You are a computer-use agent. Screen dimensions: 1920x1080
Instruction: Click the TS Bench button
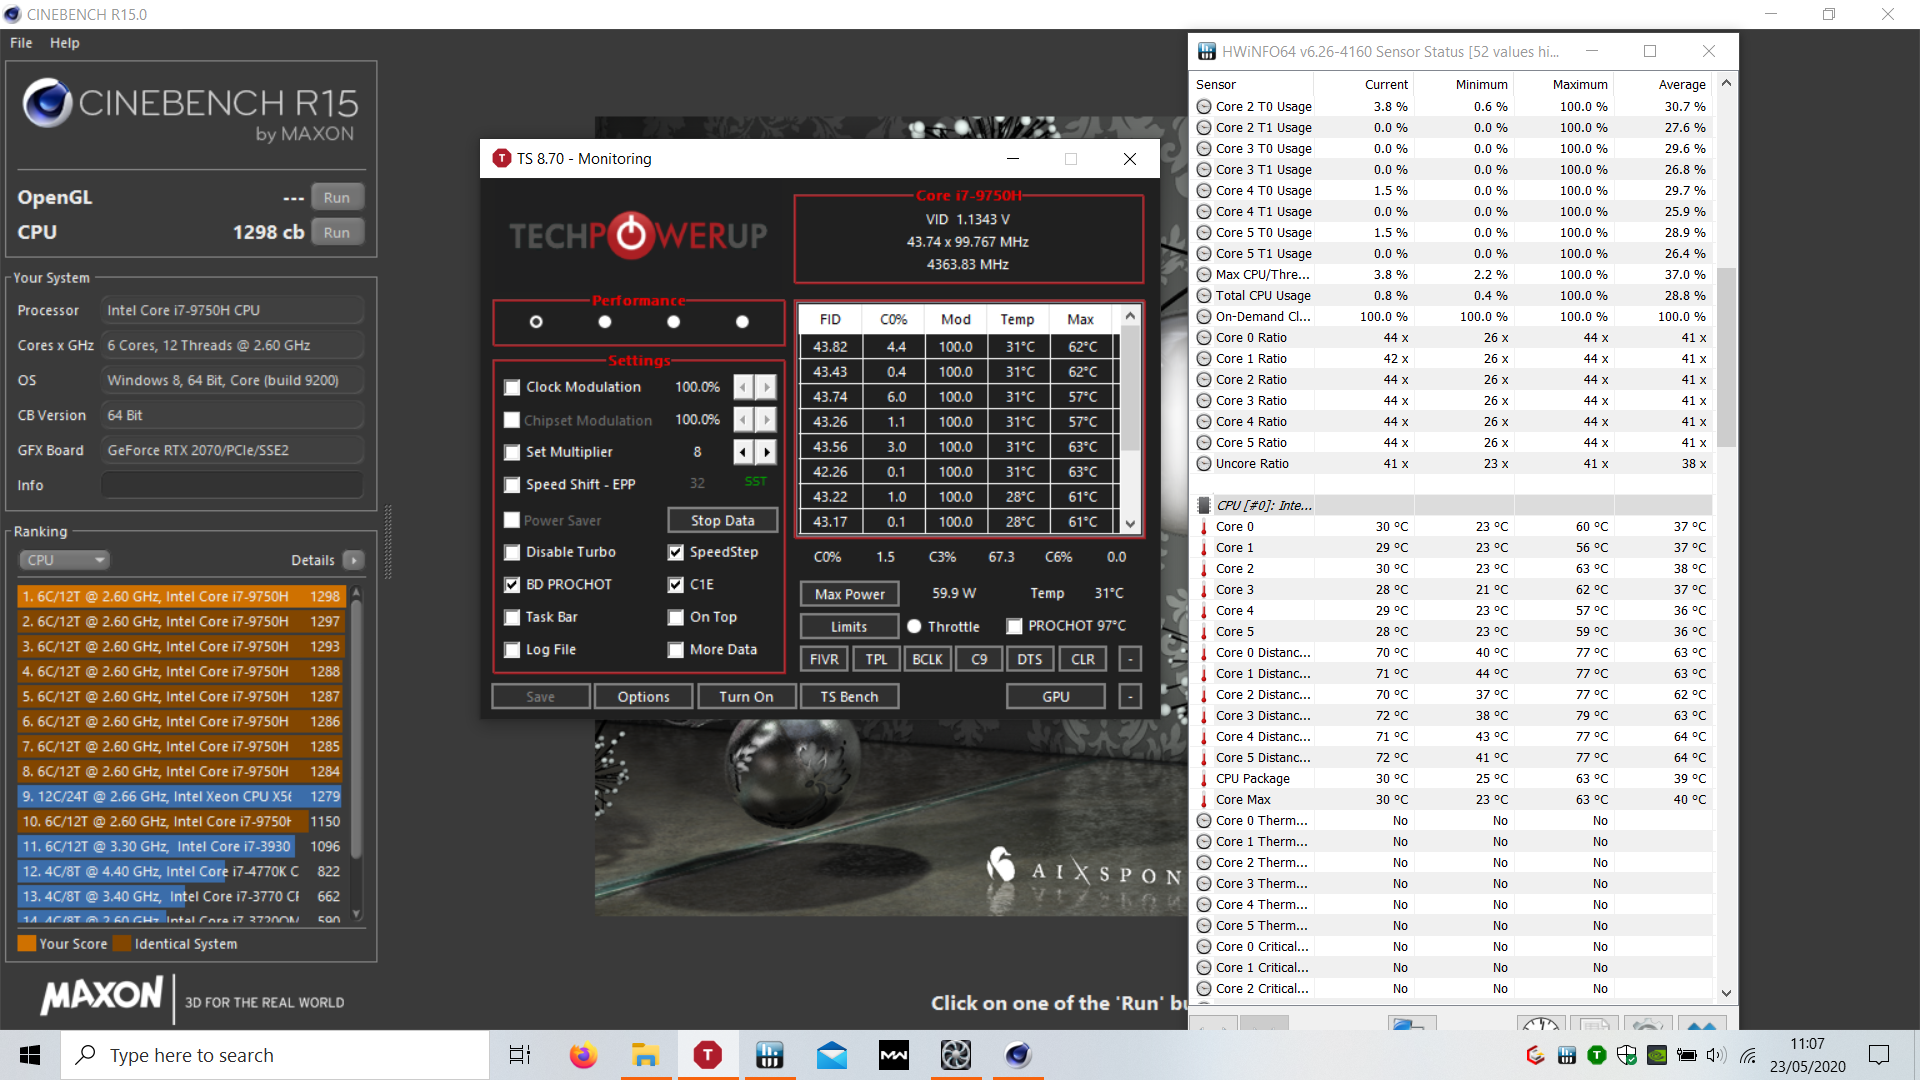[x=849, y=696]
